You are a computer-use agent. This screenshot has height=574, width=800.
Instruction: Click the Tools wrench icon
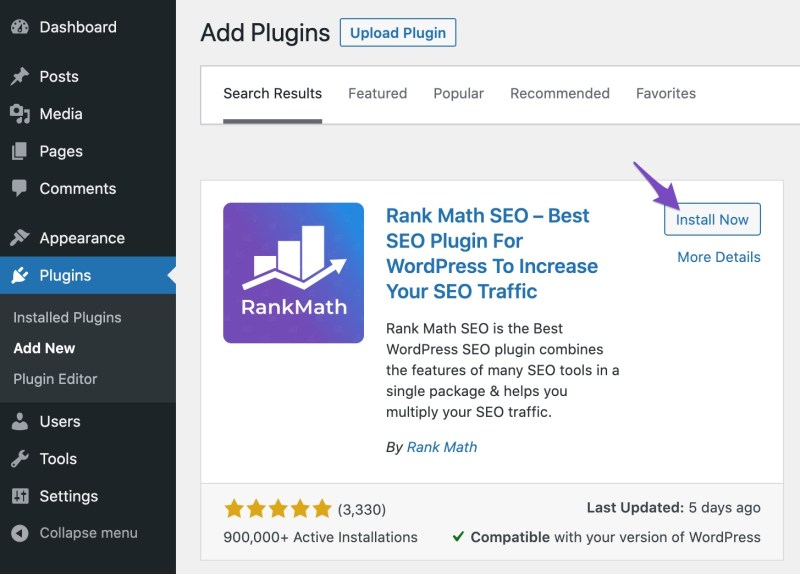click(19, 459)
